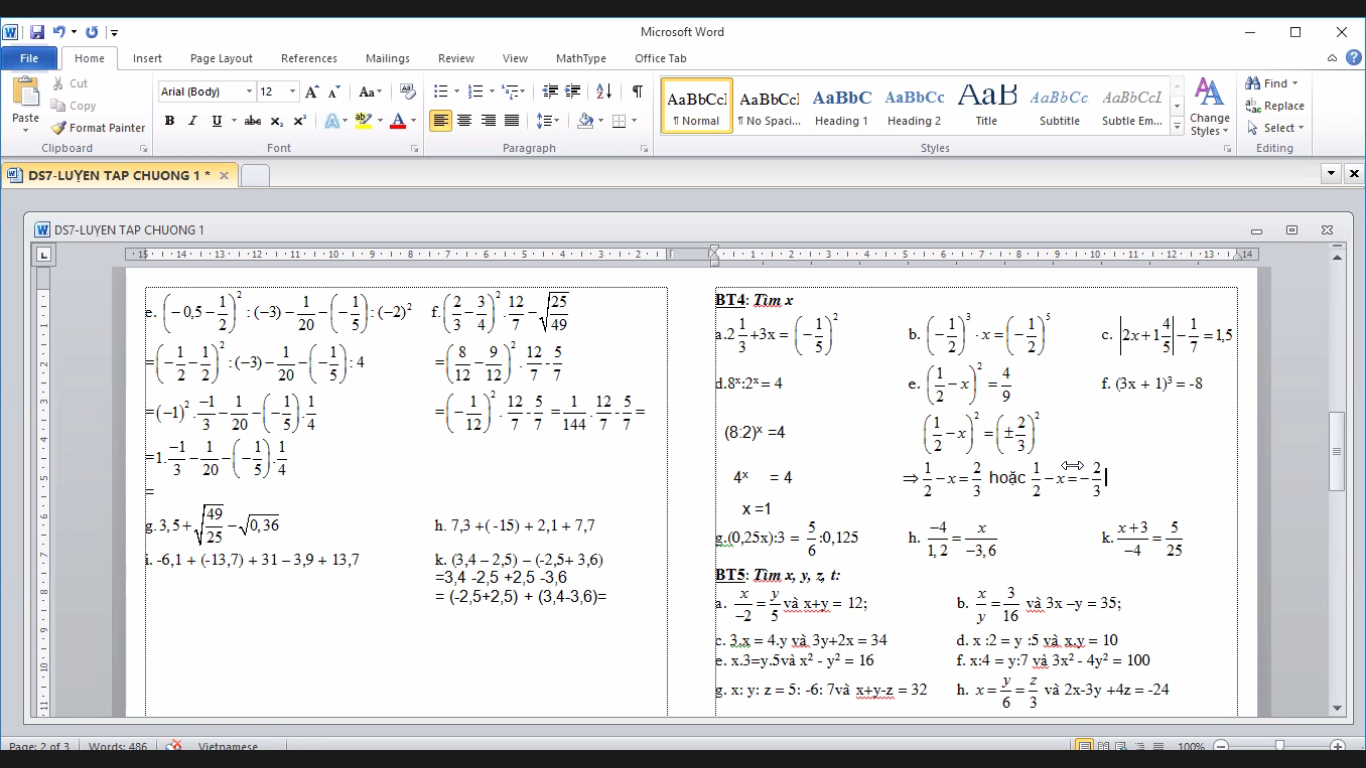
Task: Toggle Bold formatting
Action: coord(169,121)
